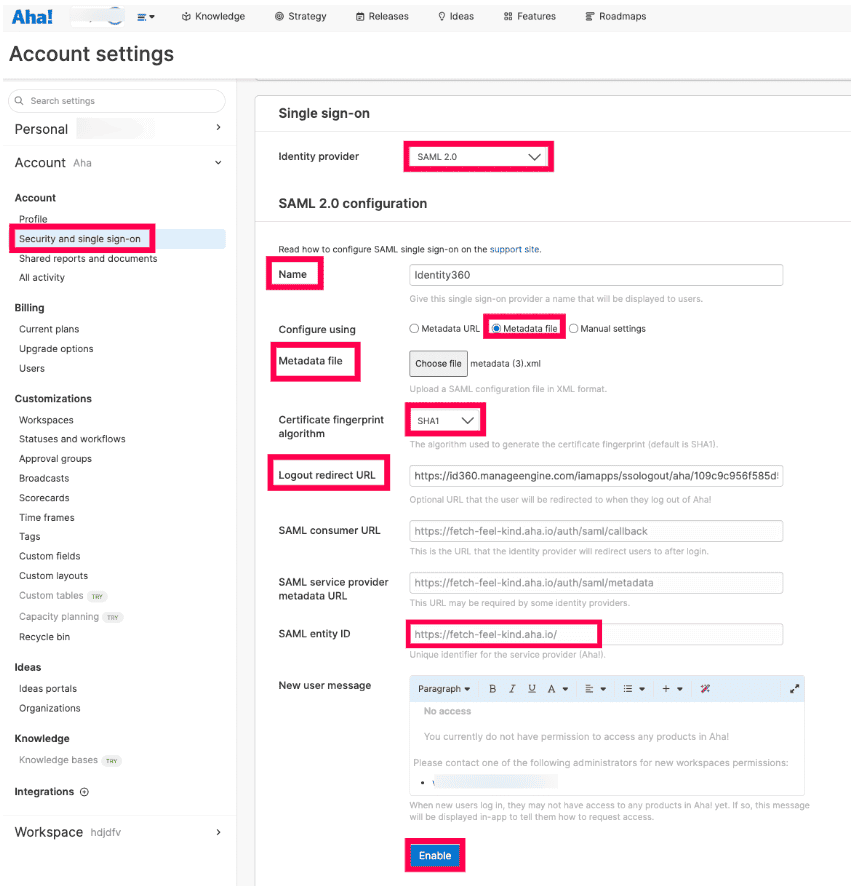
Task: Select the Manual settings radio button
Action: [574, 329]
